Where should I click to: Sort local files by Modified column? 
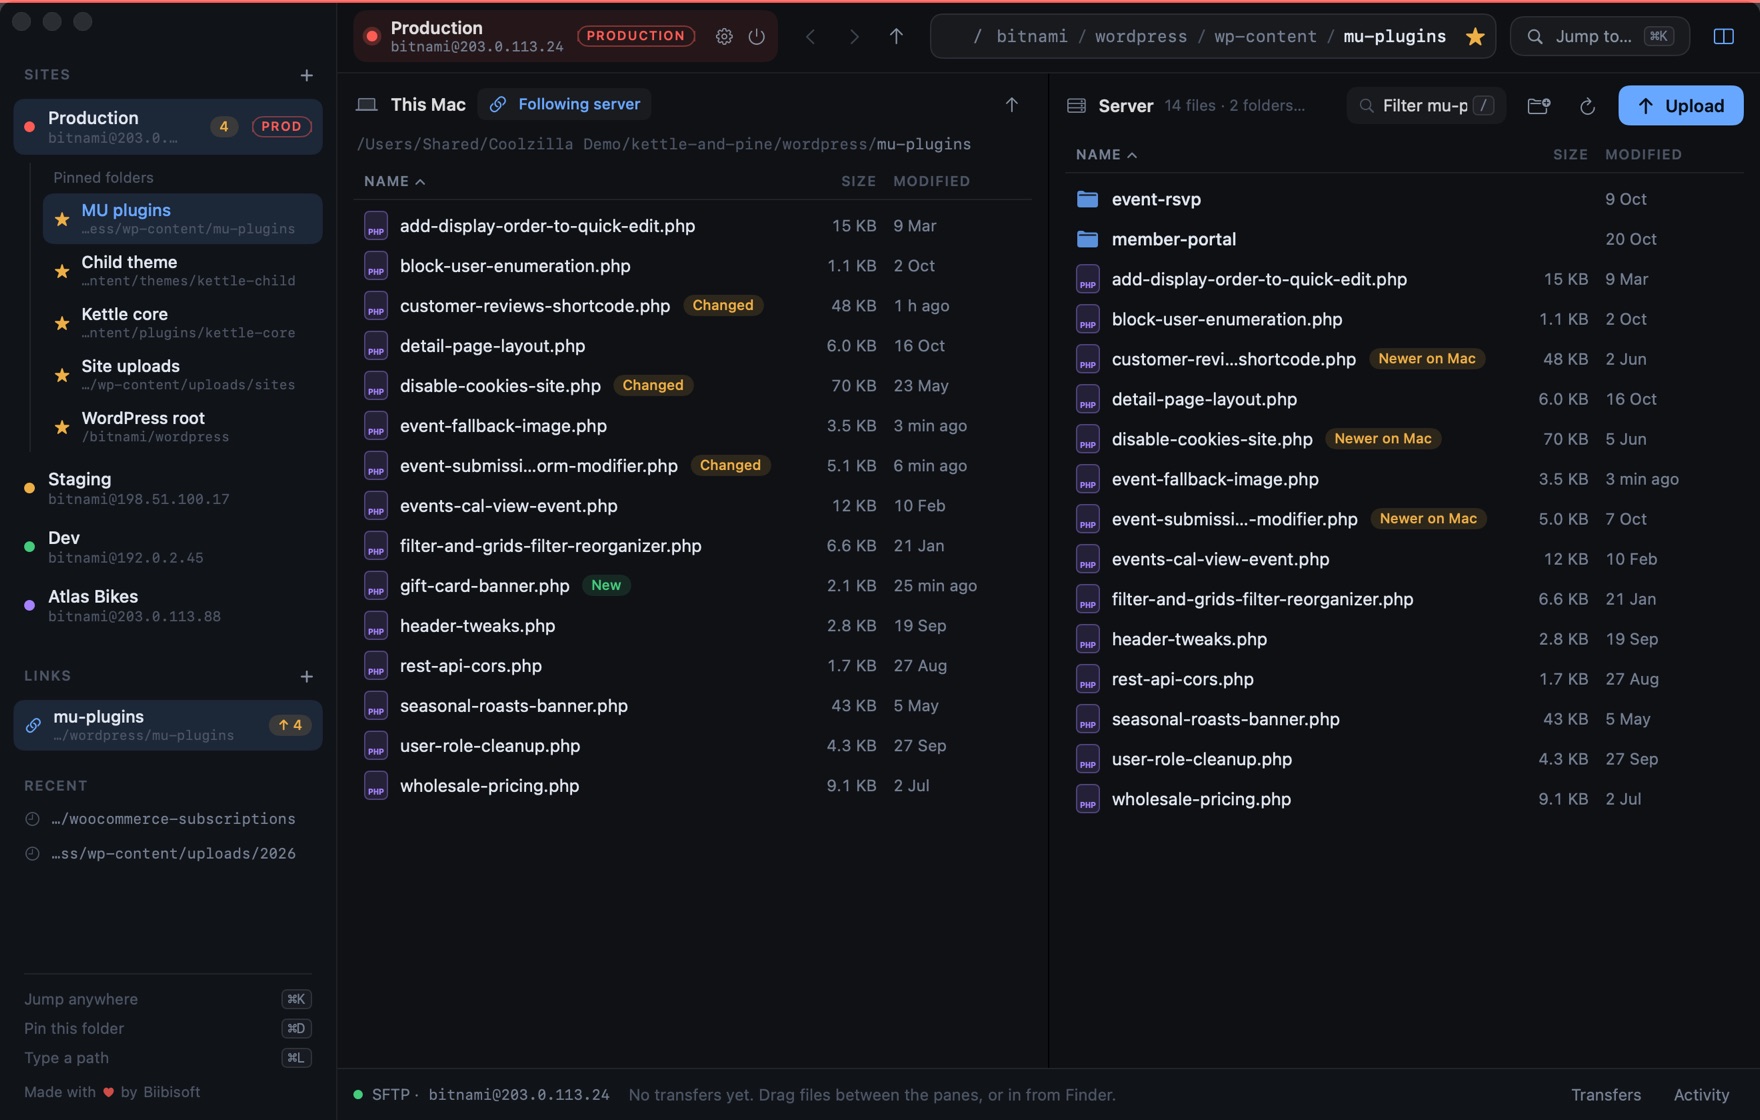tap(931, 181)
